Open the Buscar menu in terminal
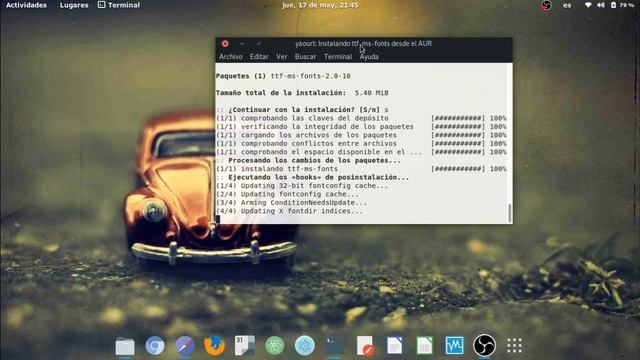 click(x=305, y=57)
